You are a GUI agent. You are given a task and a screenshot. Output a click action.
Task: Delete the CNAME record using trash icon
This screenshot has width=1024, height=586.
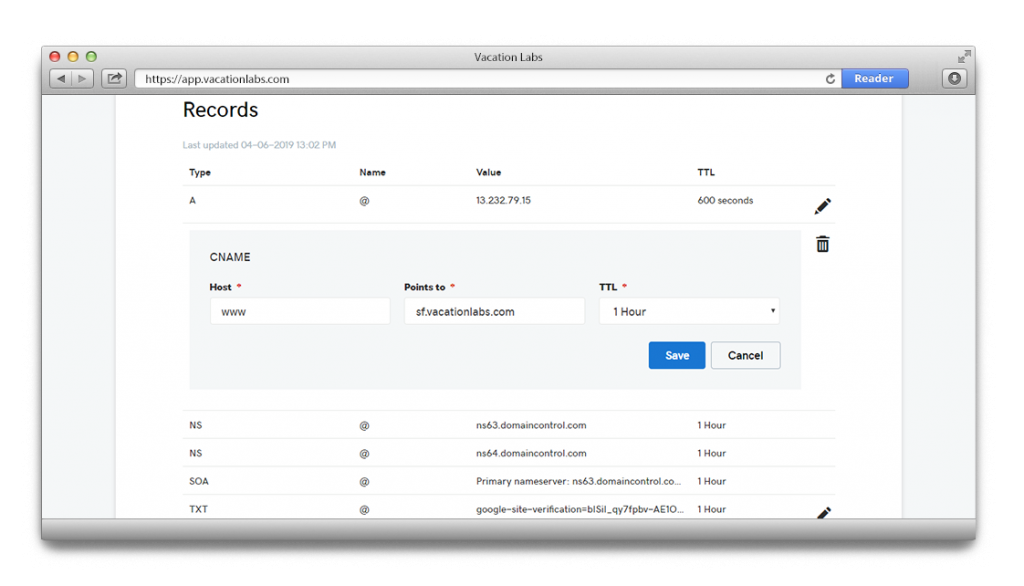(x=822, y=244)
